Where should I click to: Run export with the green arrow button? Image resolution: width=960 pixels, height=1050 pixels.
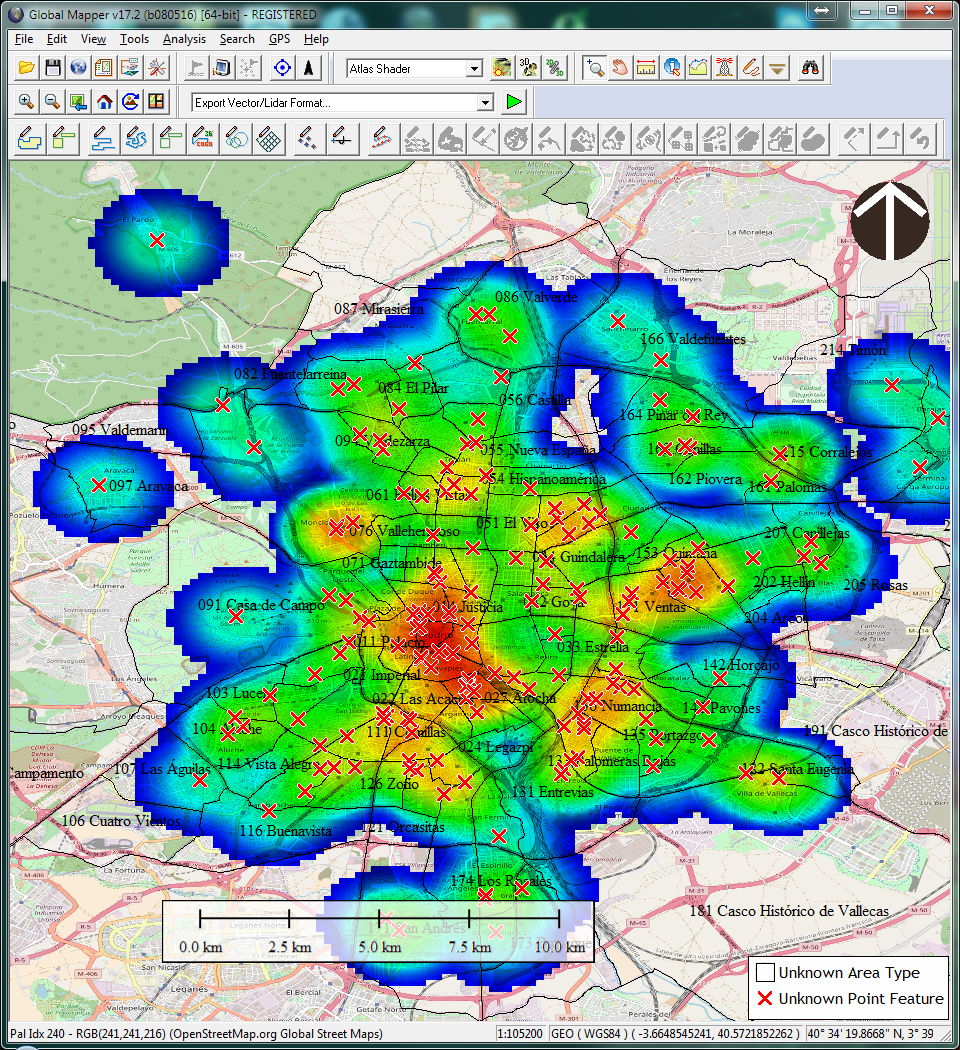coord(512,102)
